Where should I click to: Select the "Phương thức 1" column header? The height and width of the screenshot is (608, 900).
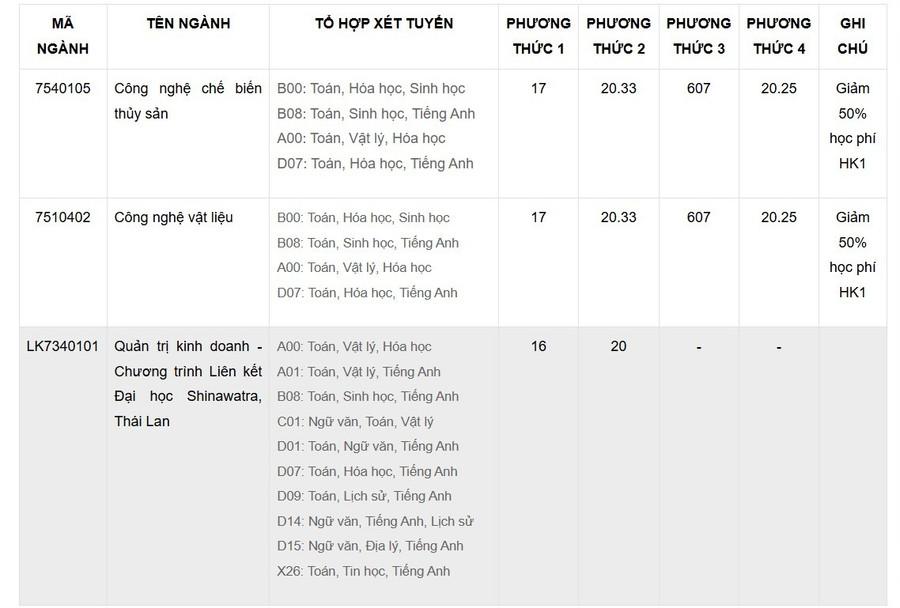[x=538, y=36]
